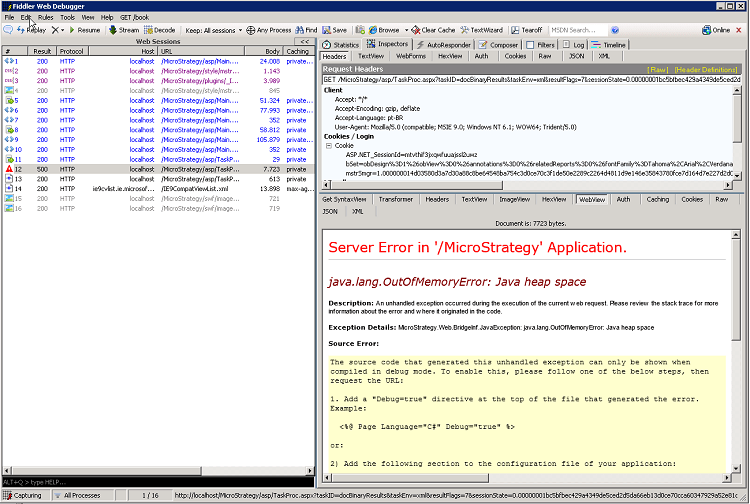The width and height of the screenshot is (750, 504).
Task: Sort sessions by Host column header
Action: (123, 51)
